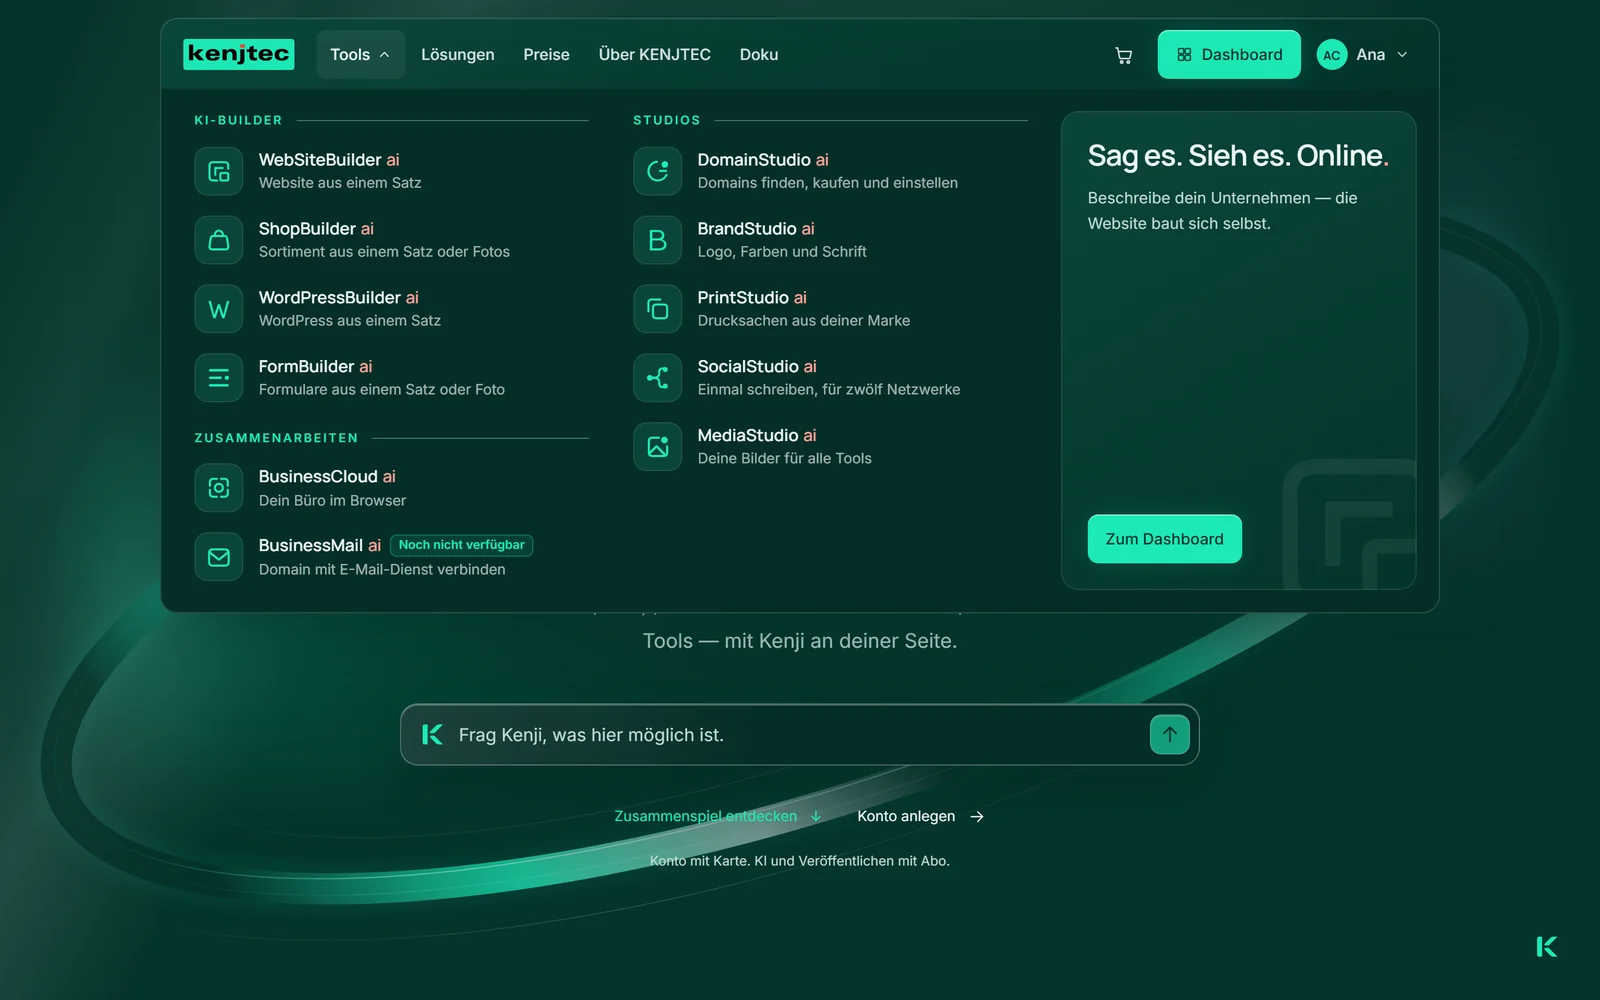Open MediaStudio ai entry

pos(829,447)
